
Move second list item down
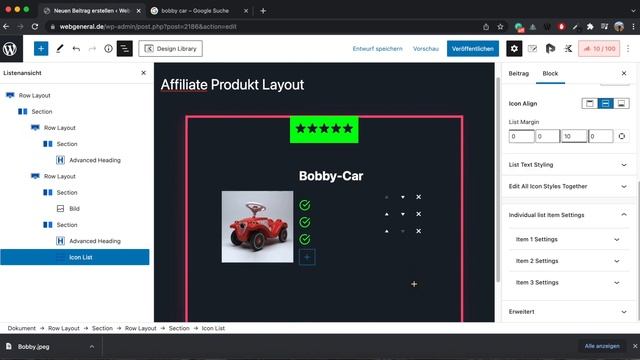coord(402,214)
